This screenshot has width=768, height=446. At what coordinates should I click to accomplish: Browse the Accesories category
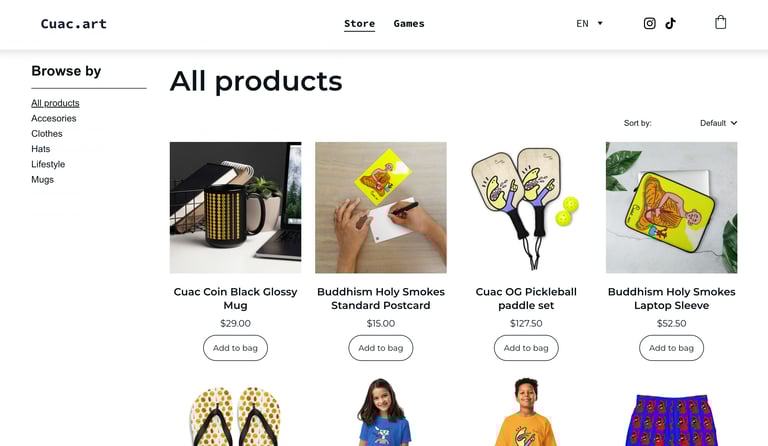pyautogui.click(x=54, y=118)
